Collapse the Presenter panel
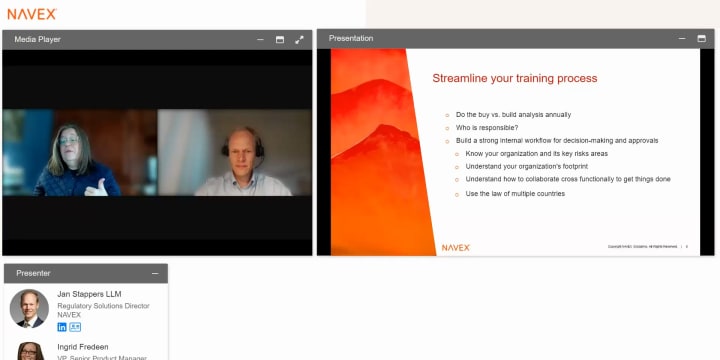 [155, 273]
